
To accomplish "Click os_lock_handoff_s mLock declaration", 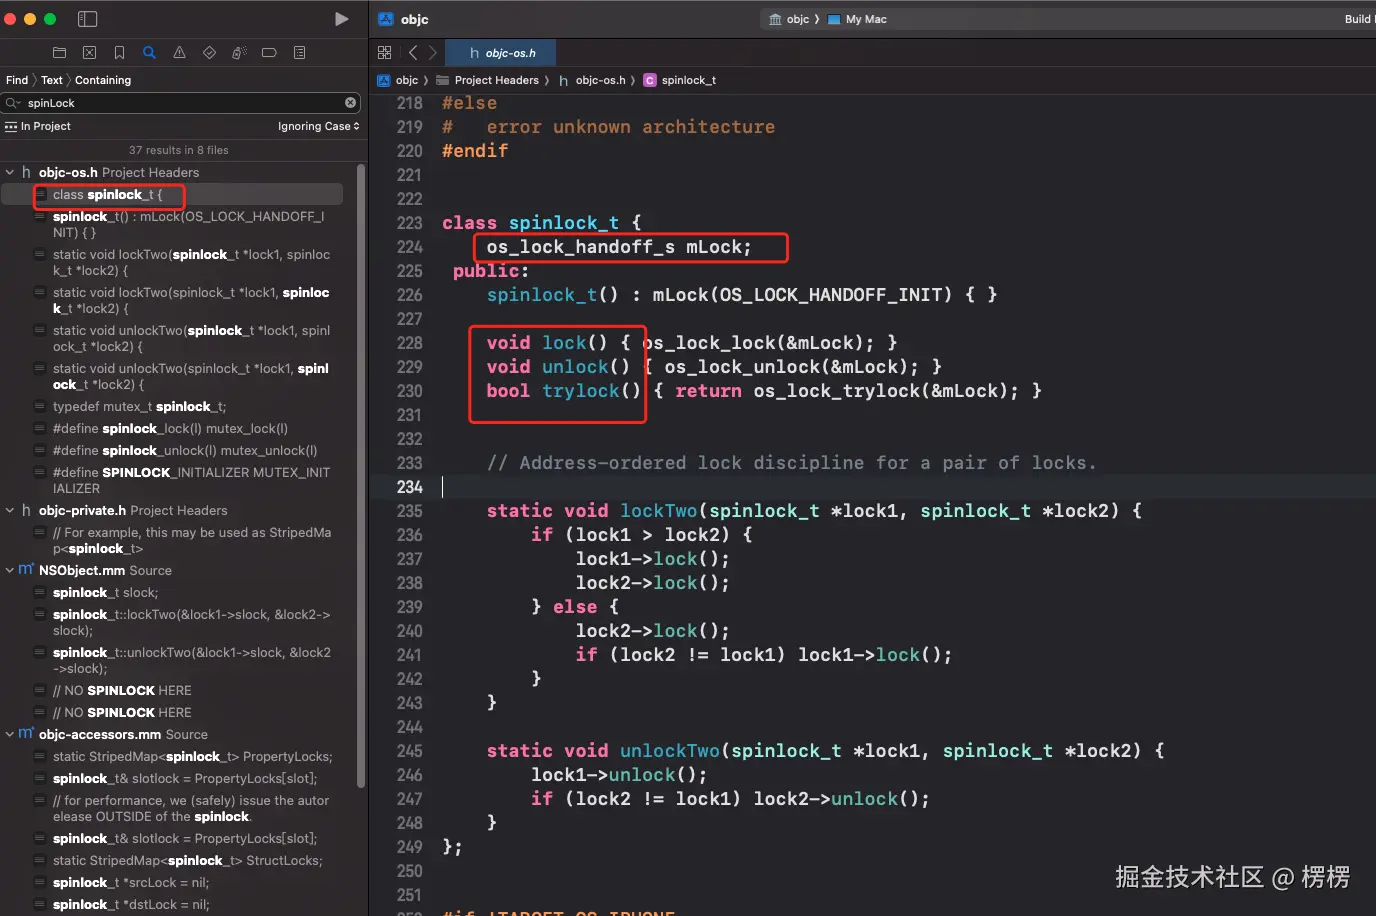I will [619, 247].
